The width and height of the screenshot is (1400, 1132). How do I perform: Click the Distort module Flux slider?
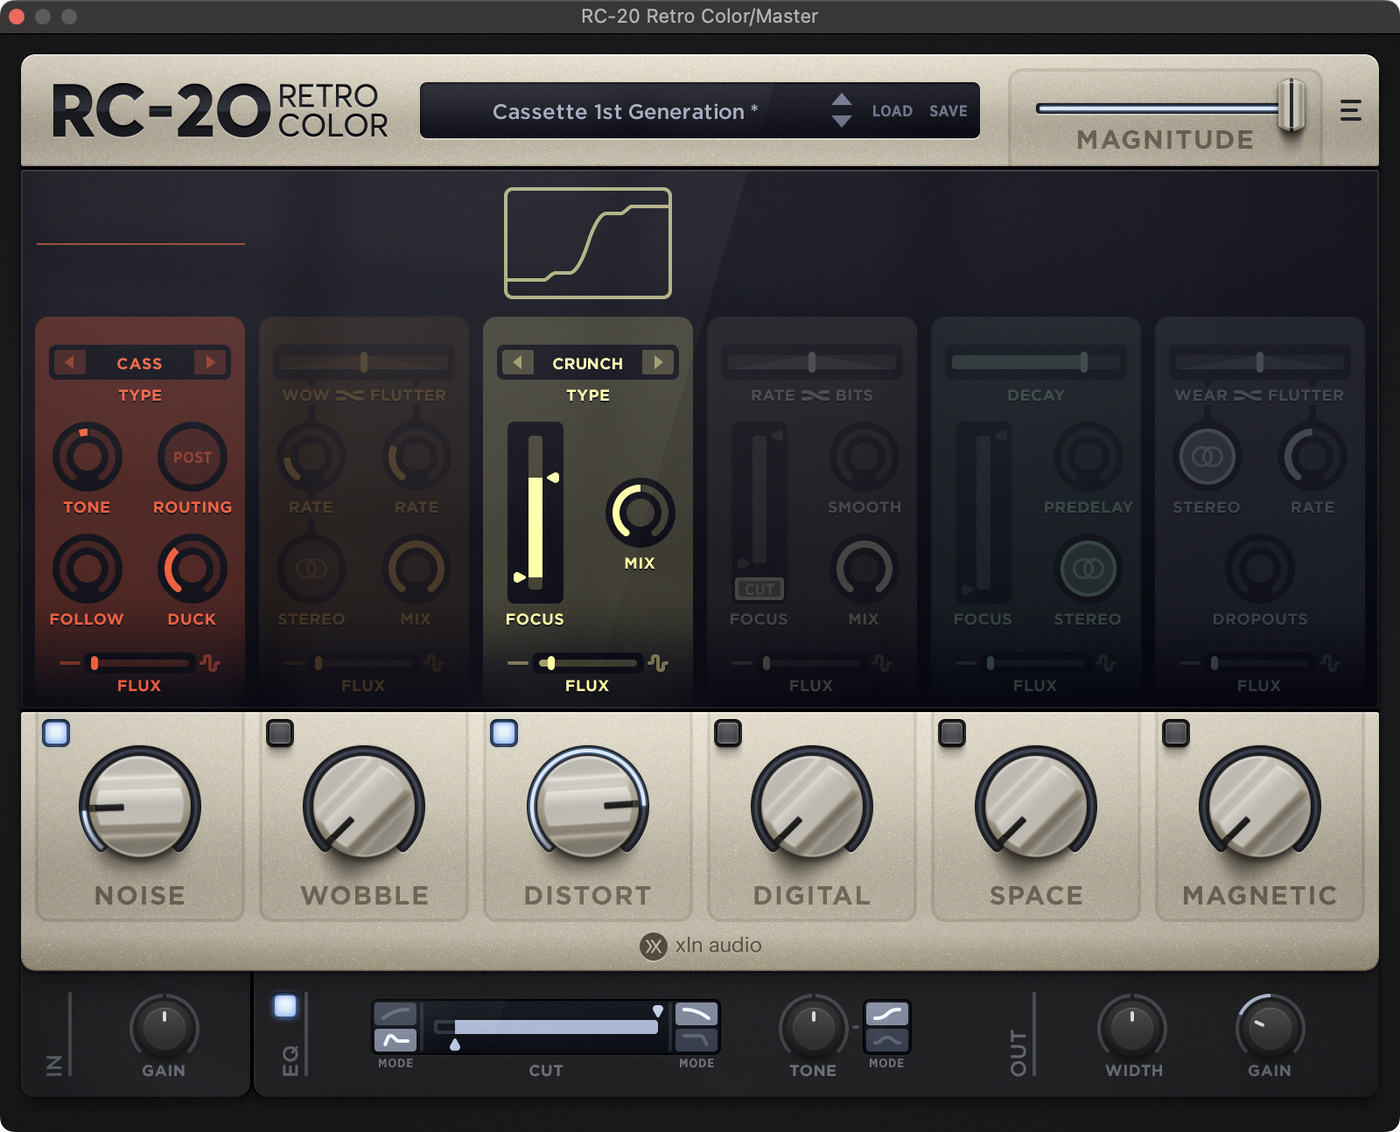coord(587,663)
